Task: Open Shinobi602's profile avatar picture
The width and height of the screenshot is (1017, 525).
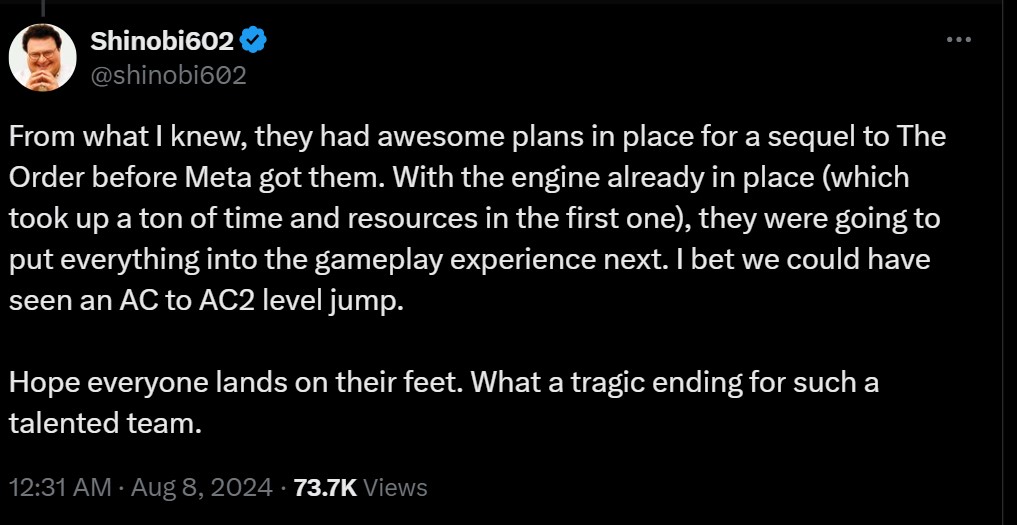Action: coord(43,56)
